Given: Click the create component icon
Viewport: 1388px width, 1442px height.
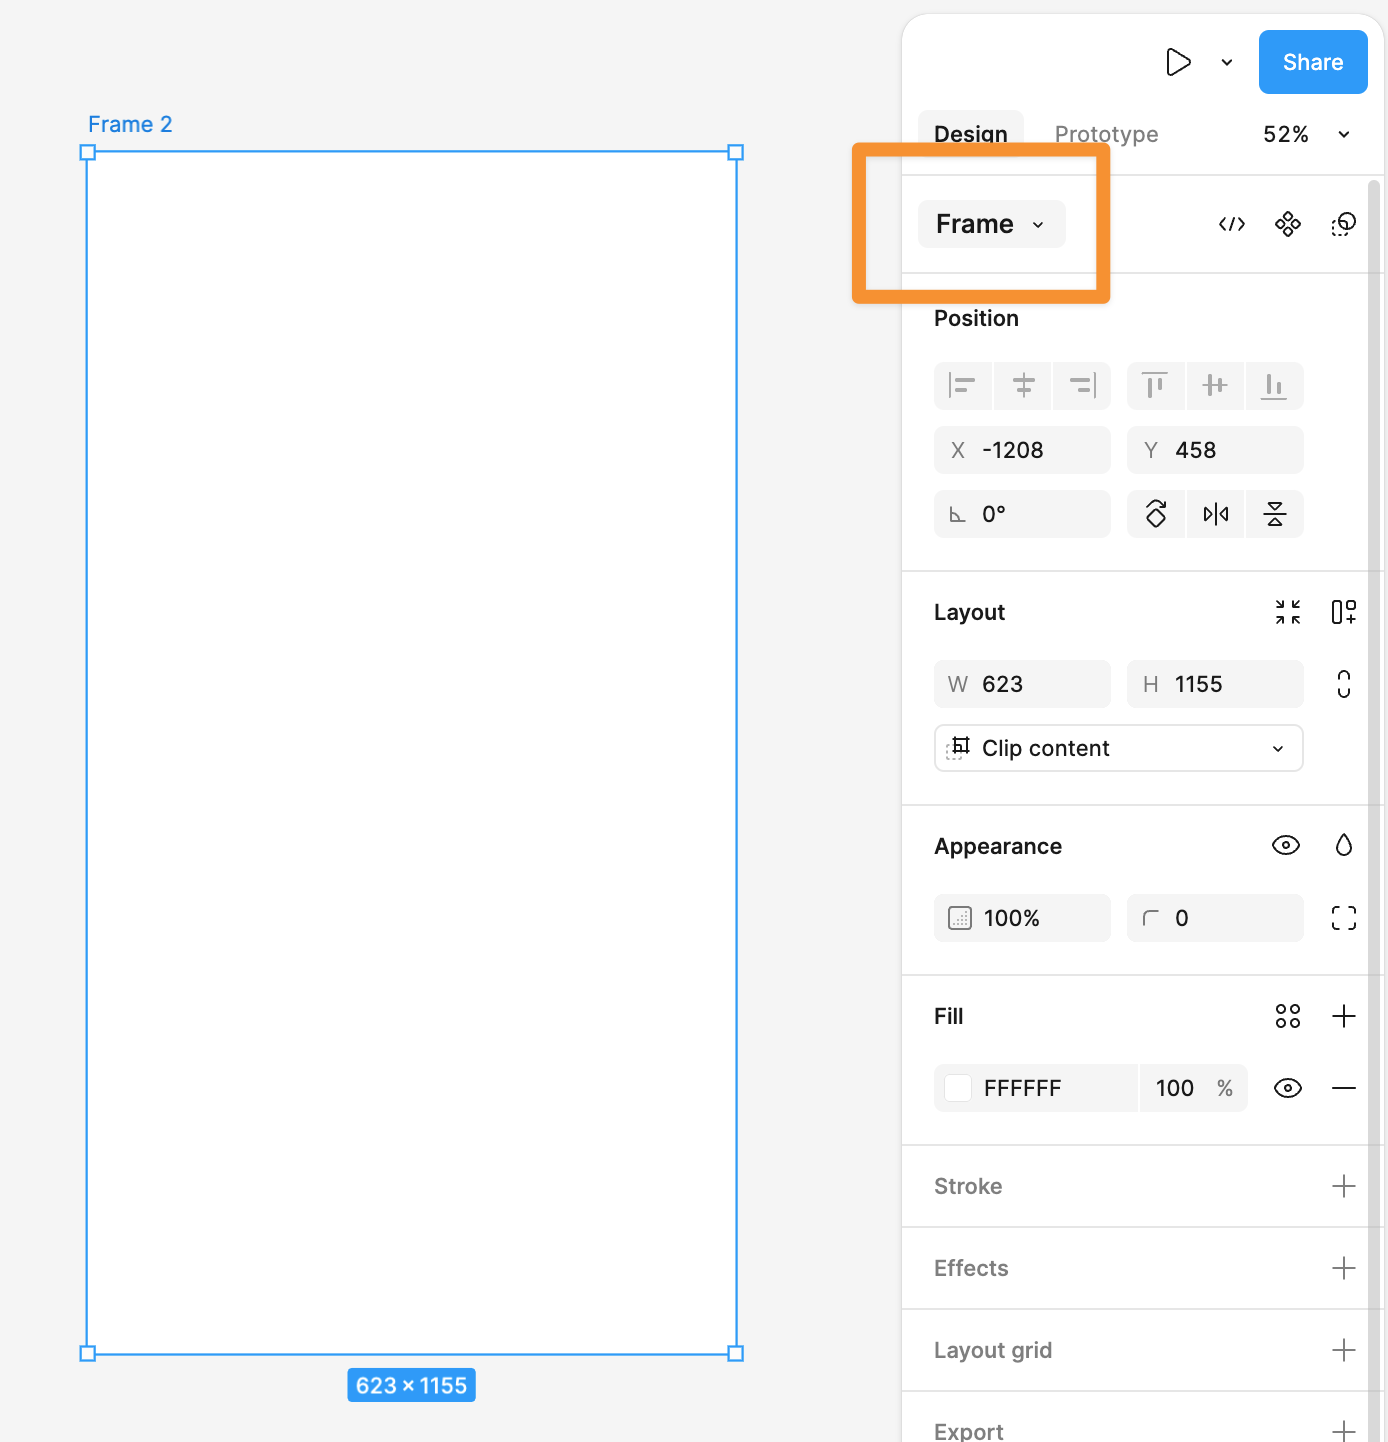Looking at the screenshot, I should click(1287, 224).
